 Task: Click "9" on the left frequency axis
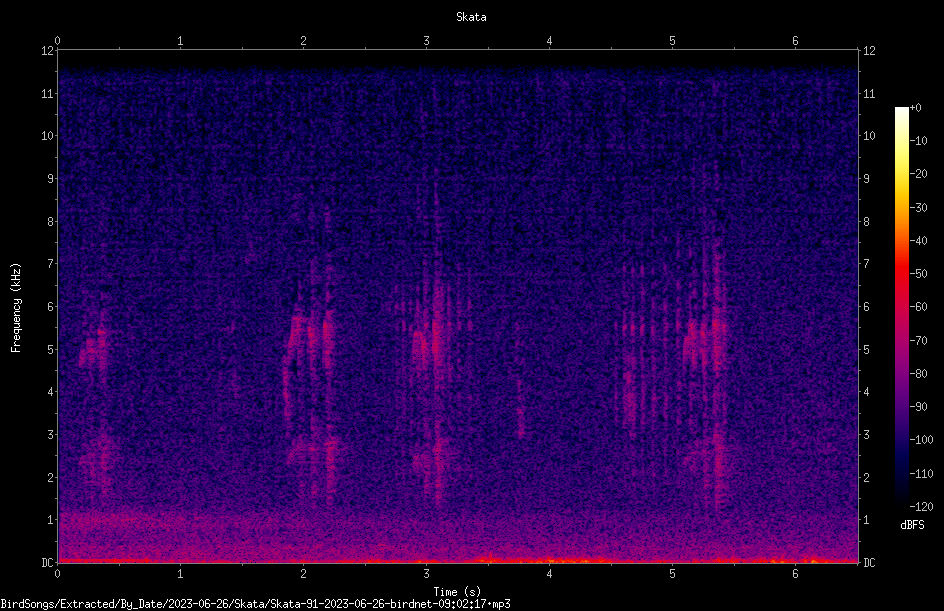pyautogui.click(x=50, y=179)
